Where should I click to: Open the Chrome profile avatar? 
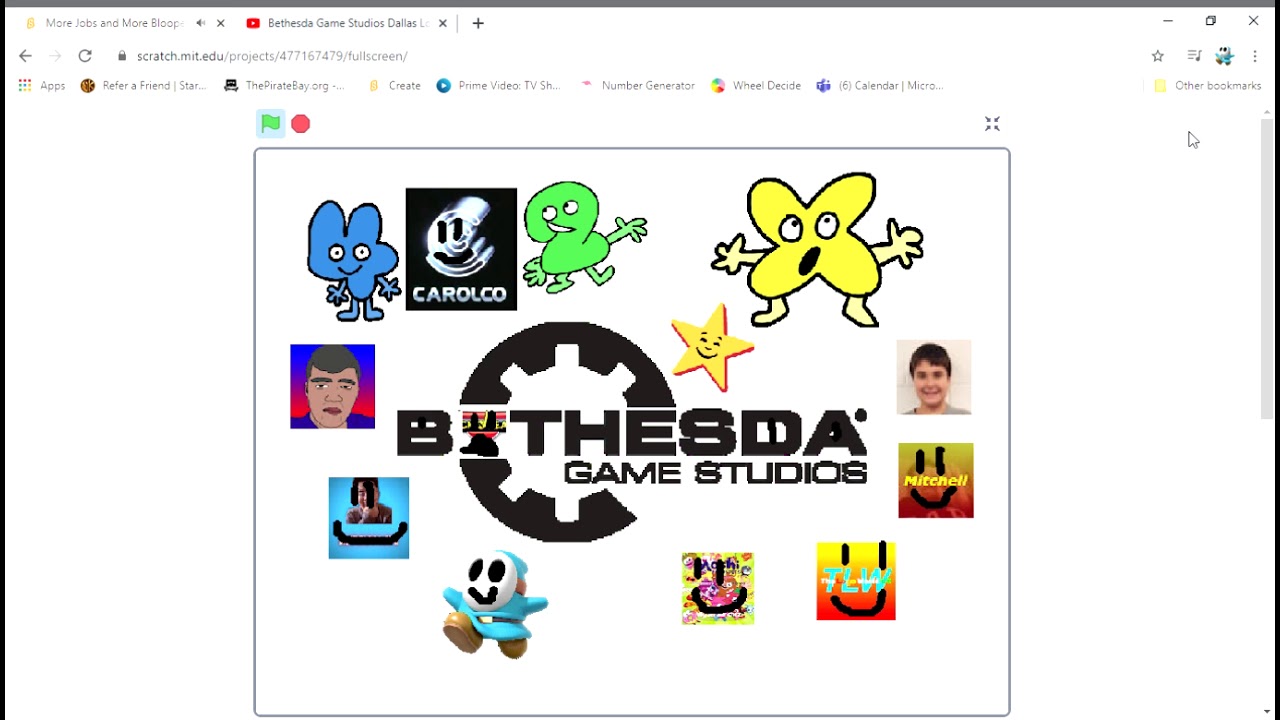1225,56
